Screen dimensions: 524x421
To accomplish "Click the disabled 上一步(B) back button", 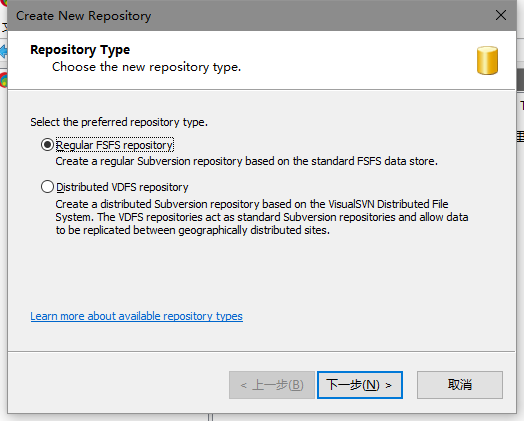I will (272, 385).
